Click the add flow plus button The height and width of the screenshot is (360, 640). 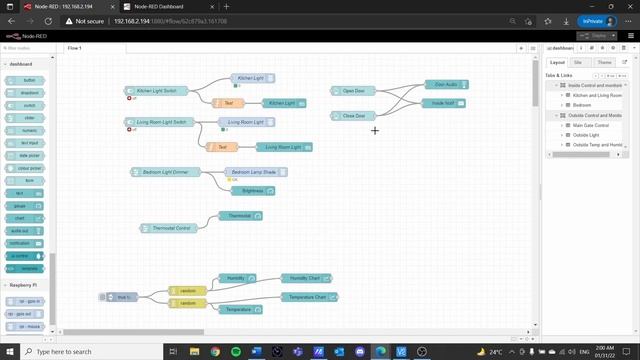pyautogui.click(x=521, y=48)
